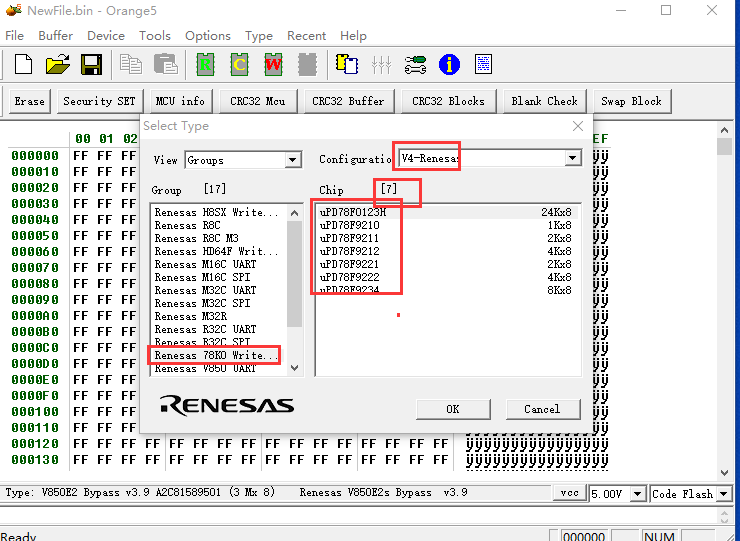Select chip uPD78F9221

(x=447, y=264)
